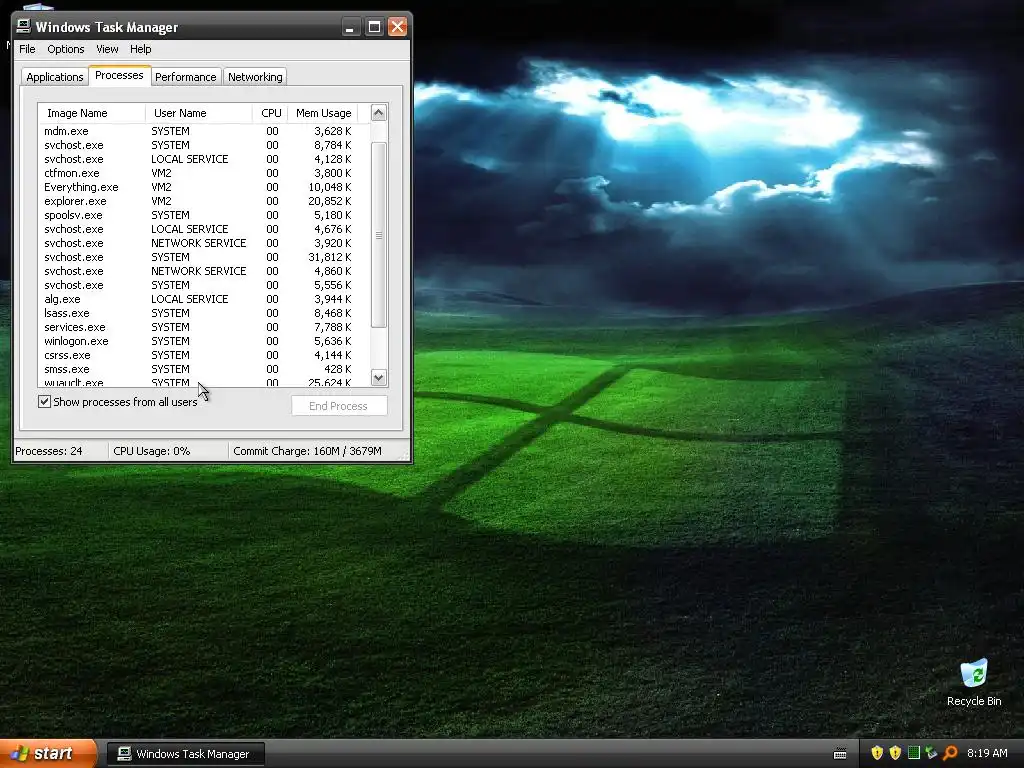Sort by CPU column header
Viewport: 1024px width, 768px height.
[x=271, y=113]
